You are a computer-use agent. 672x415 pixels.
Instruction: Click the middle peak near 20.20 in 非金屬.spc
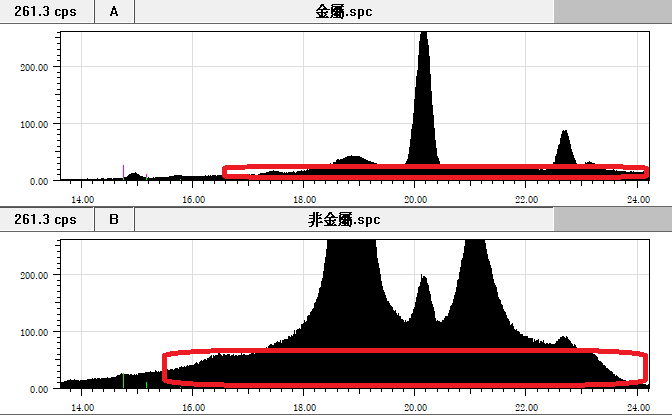point(423,300)
